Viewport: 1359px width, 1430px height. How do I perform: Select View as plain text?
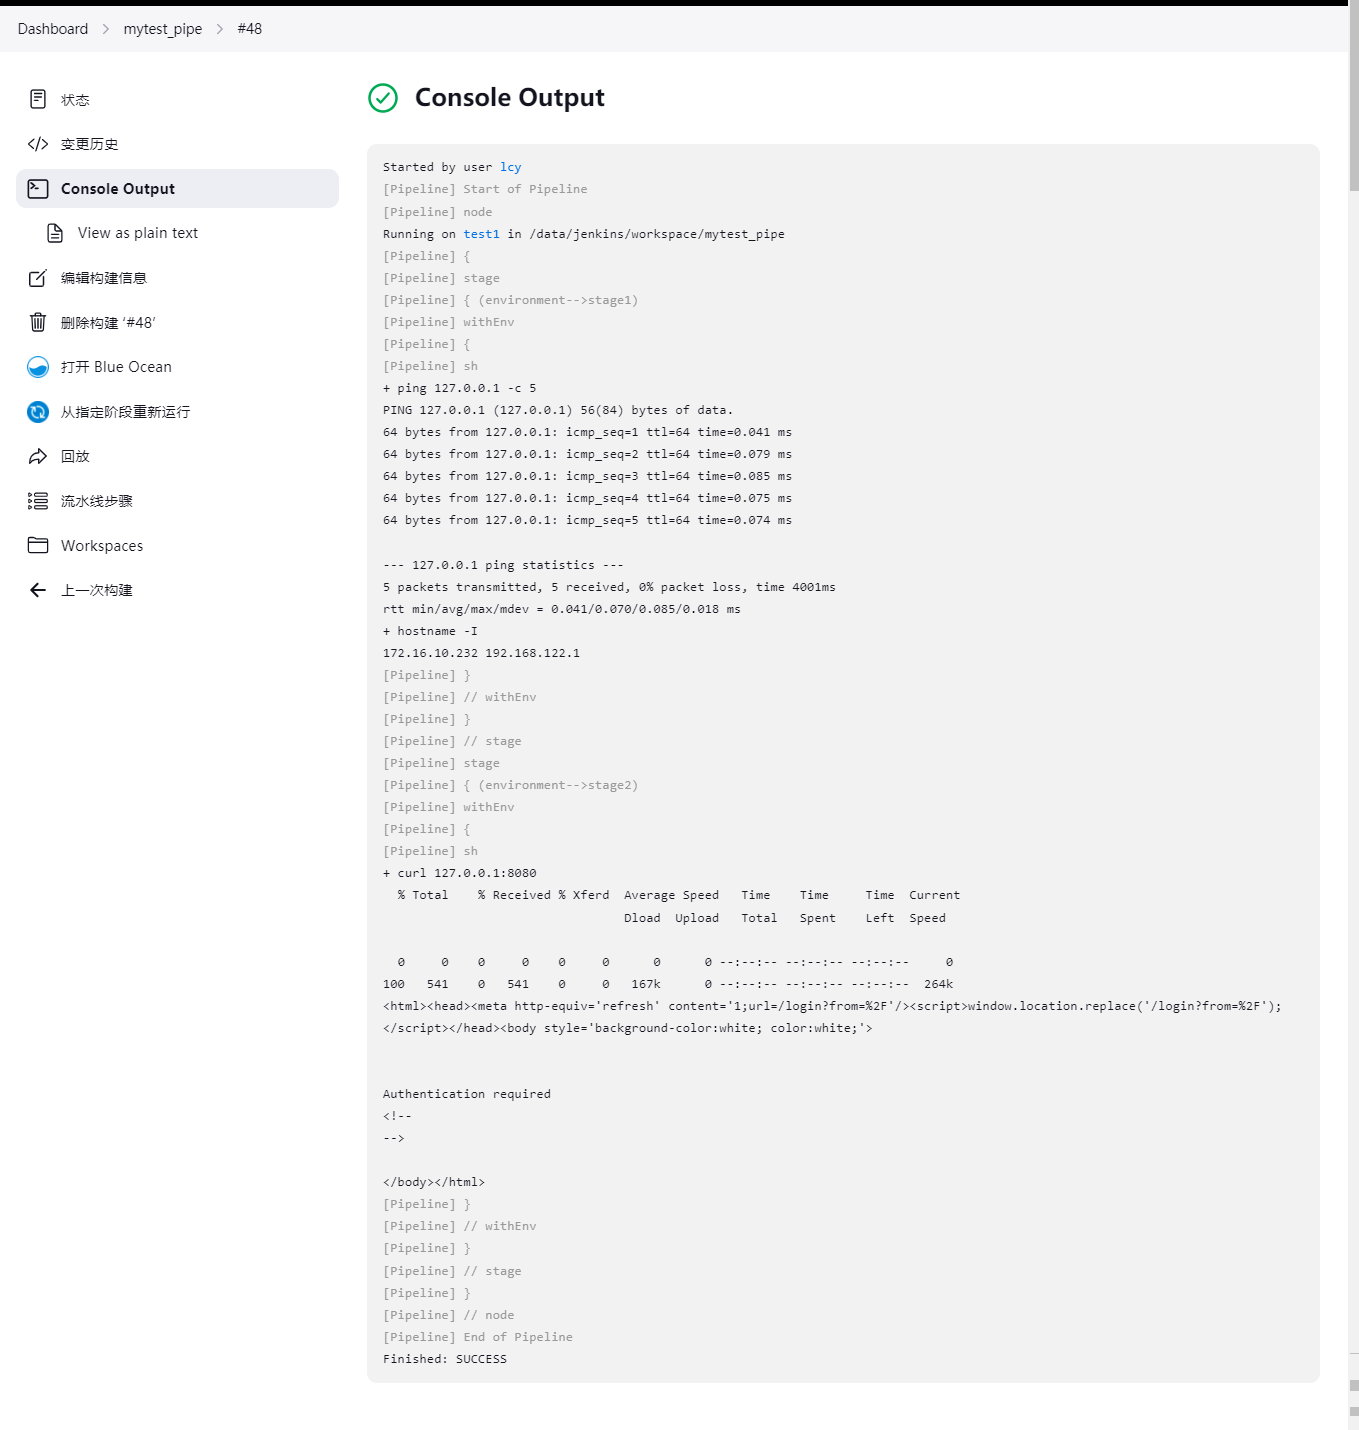[x=137, y=233]
